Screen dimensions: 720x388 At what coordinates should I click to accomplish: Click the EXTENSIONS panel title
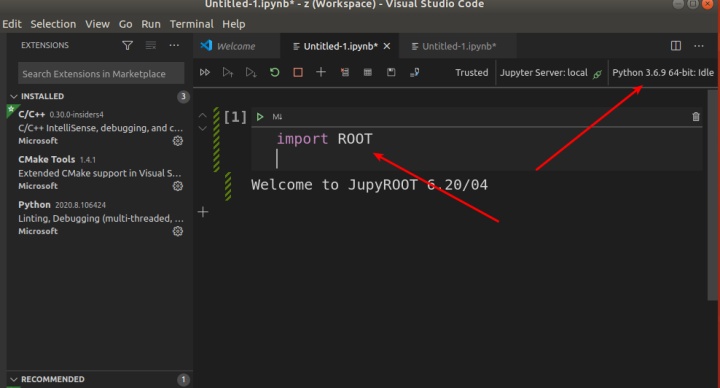45,45
